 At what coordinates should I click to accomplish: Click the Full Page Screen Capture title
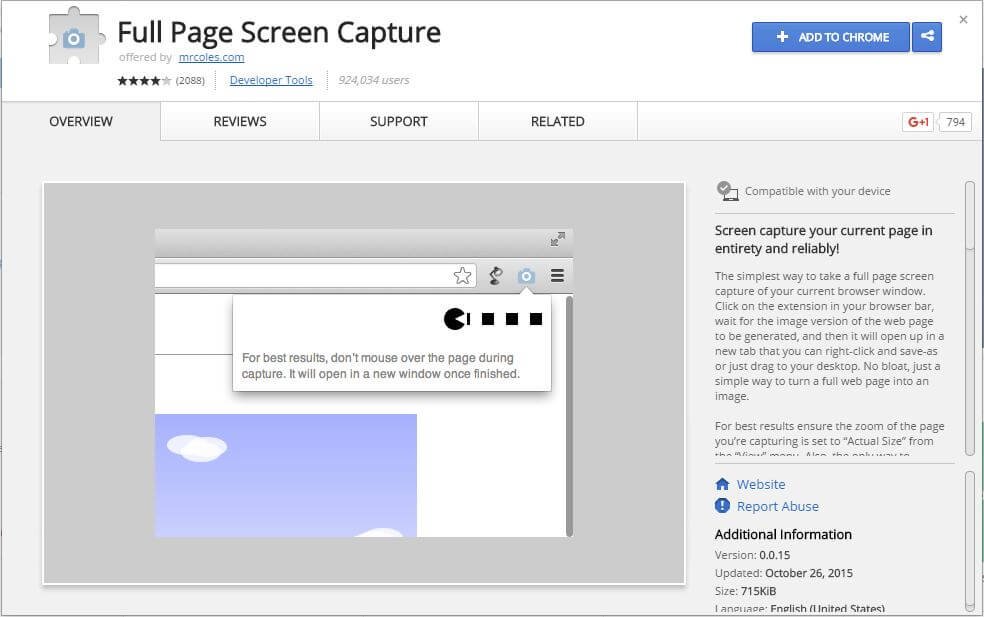pyautogui.click(x=279, y=33)
